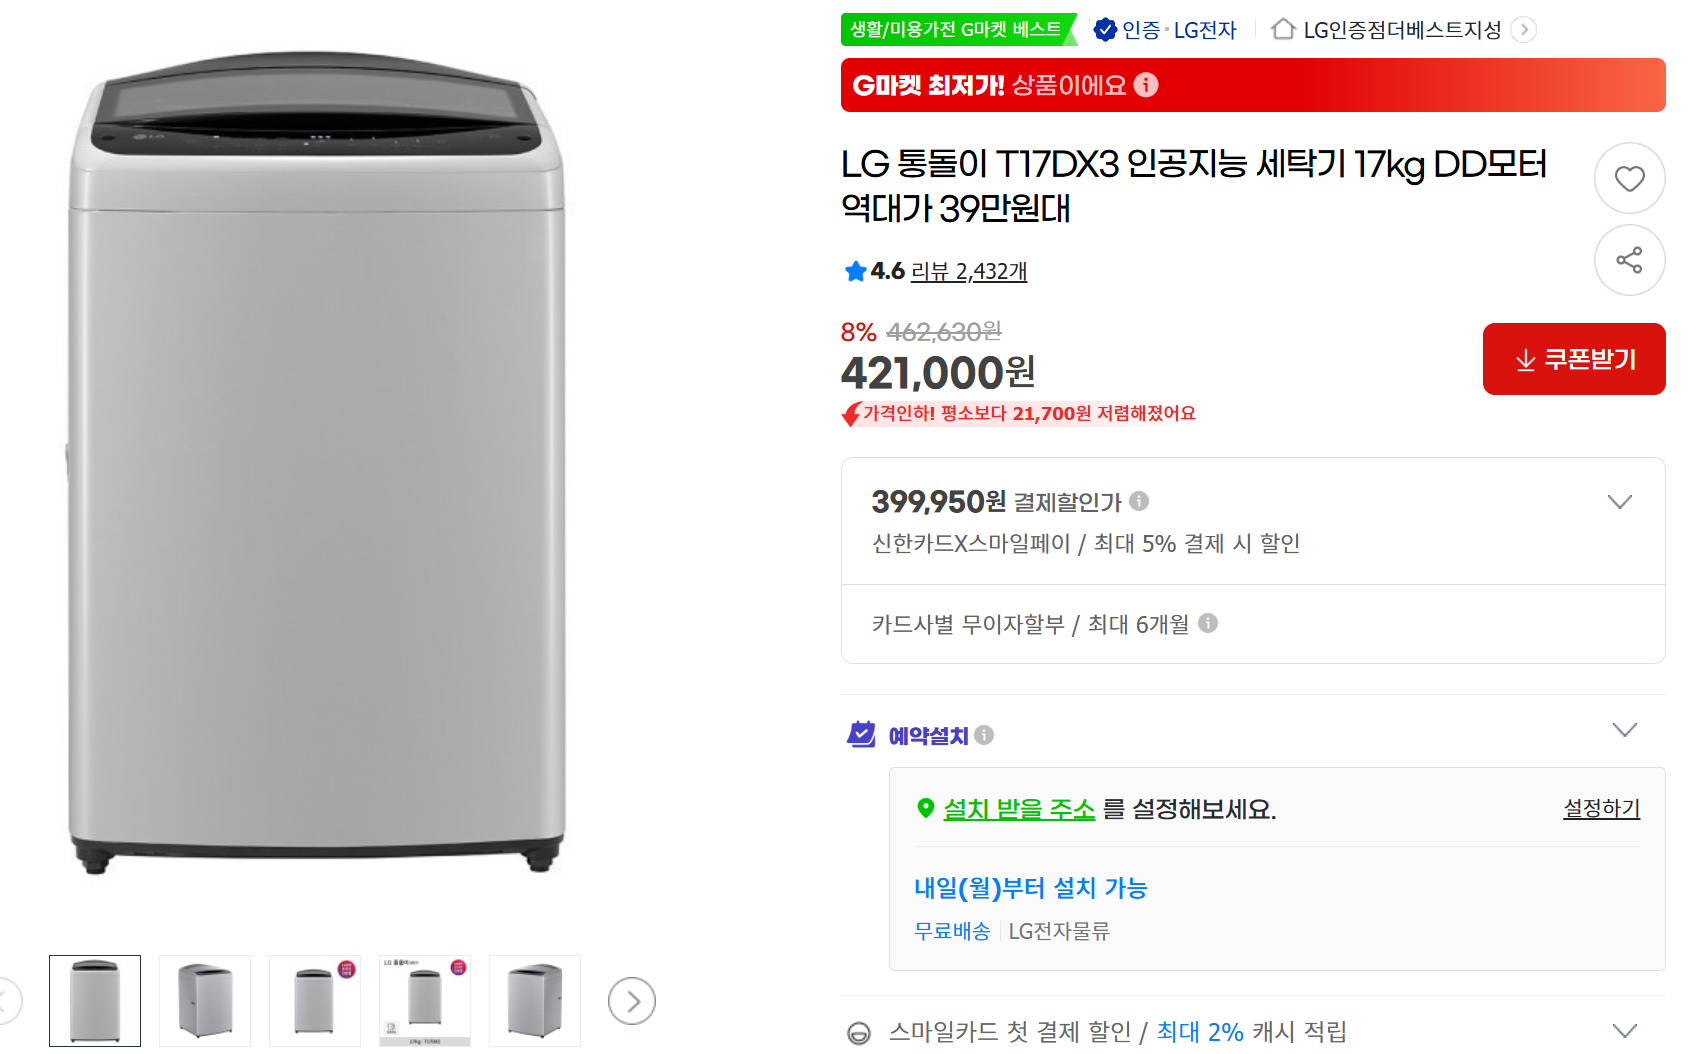Click the 무이자할부 info icon

click(1212, 623)
